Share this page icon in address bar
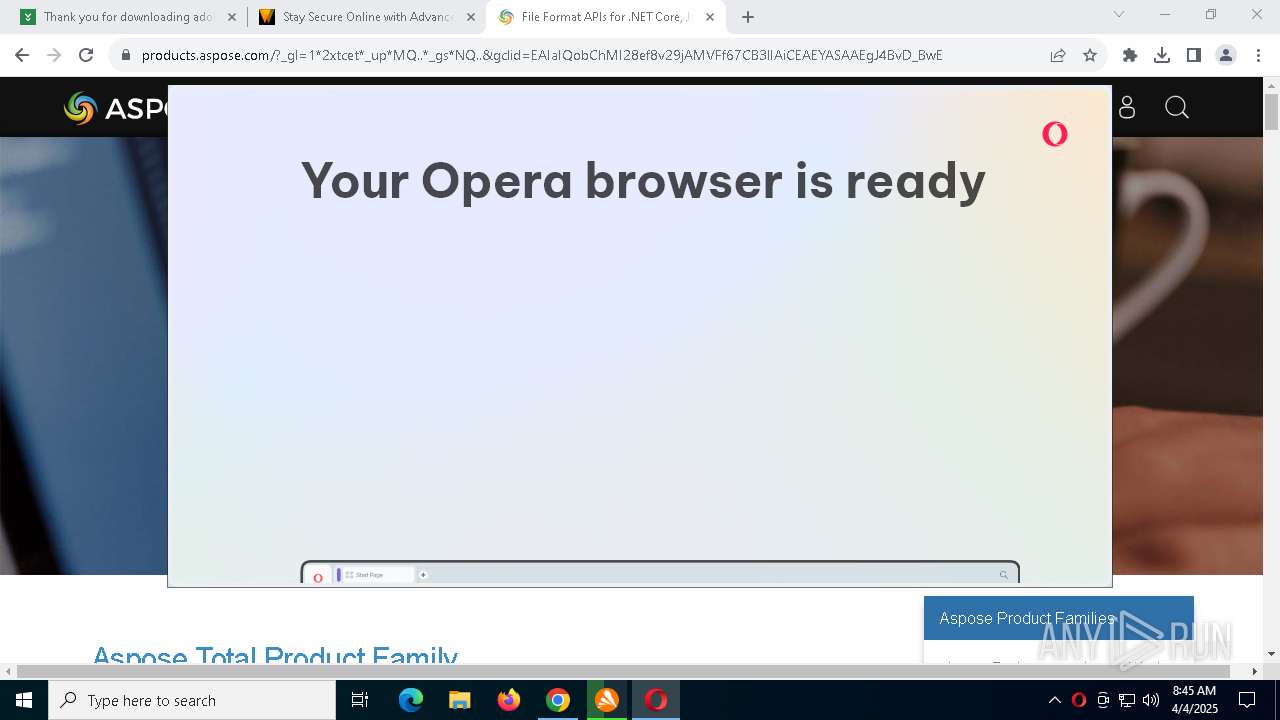Screen dimensions: 1280x720 pos(1058,55)
